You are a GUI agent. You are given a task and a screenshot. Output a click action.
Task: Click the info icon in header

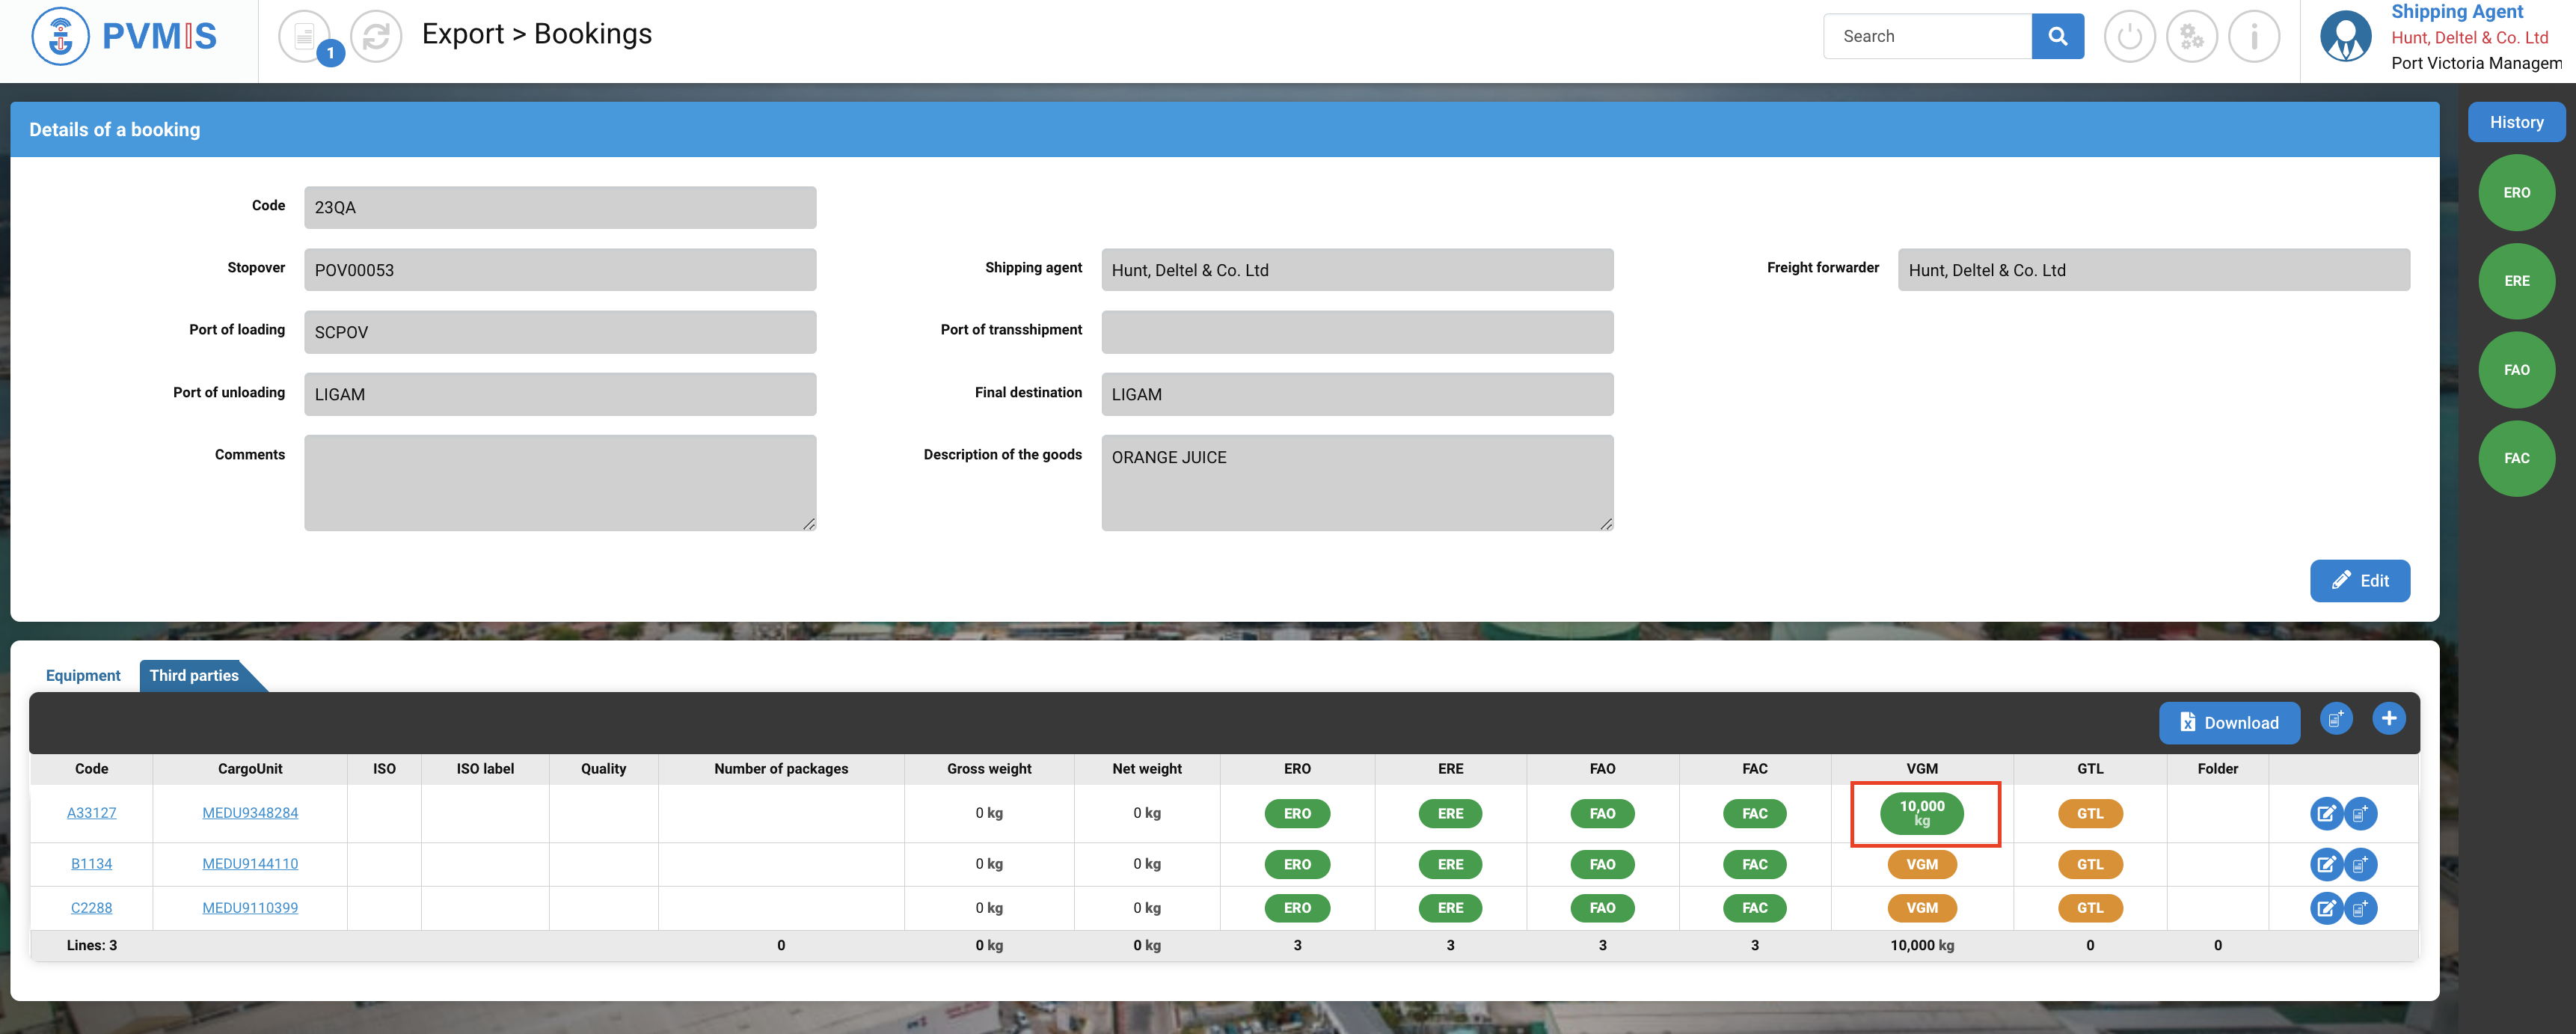click(2253, 37)
